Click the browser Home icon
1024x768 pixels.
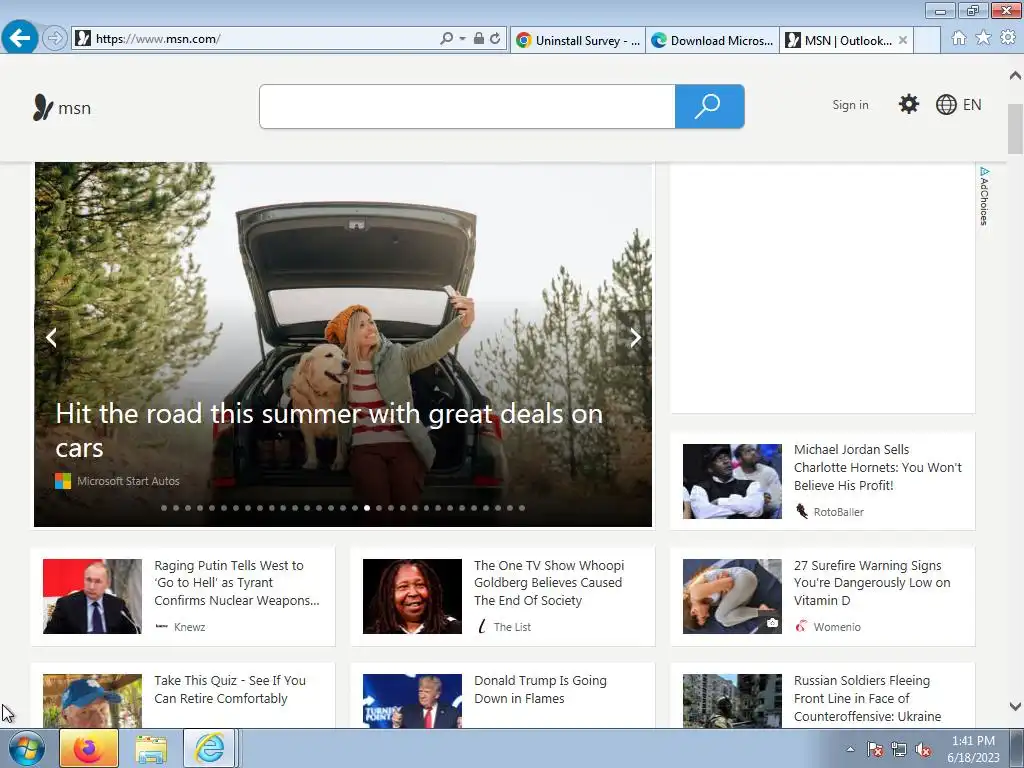pyautogui.click(x=959, y=38)
